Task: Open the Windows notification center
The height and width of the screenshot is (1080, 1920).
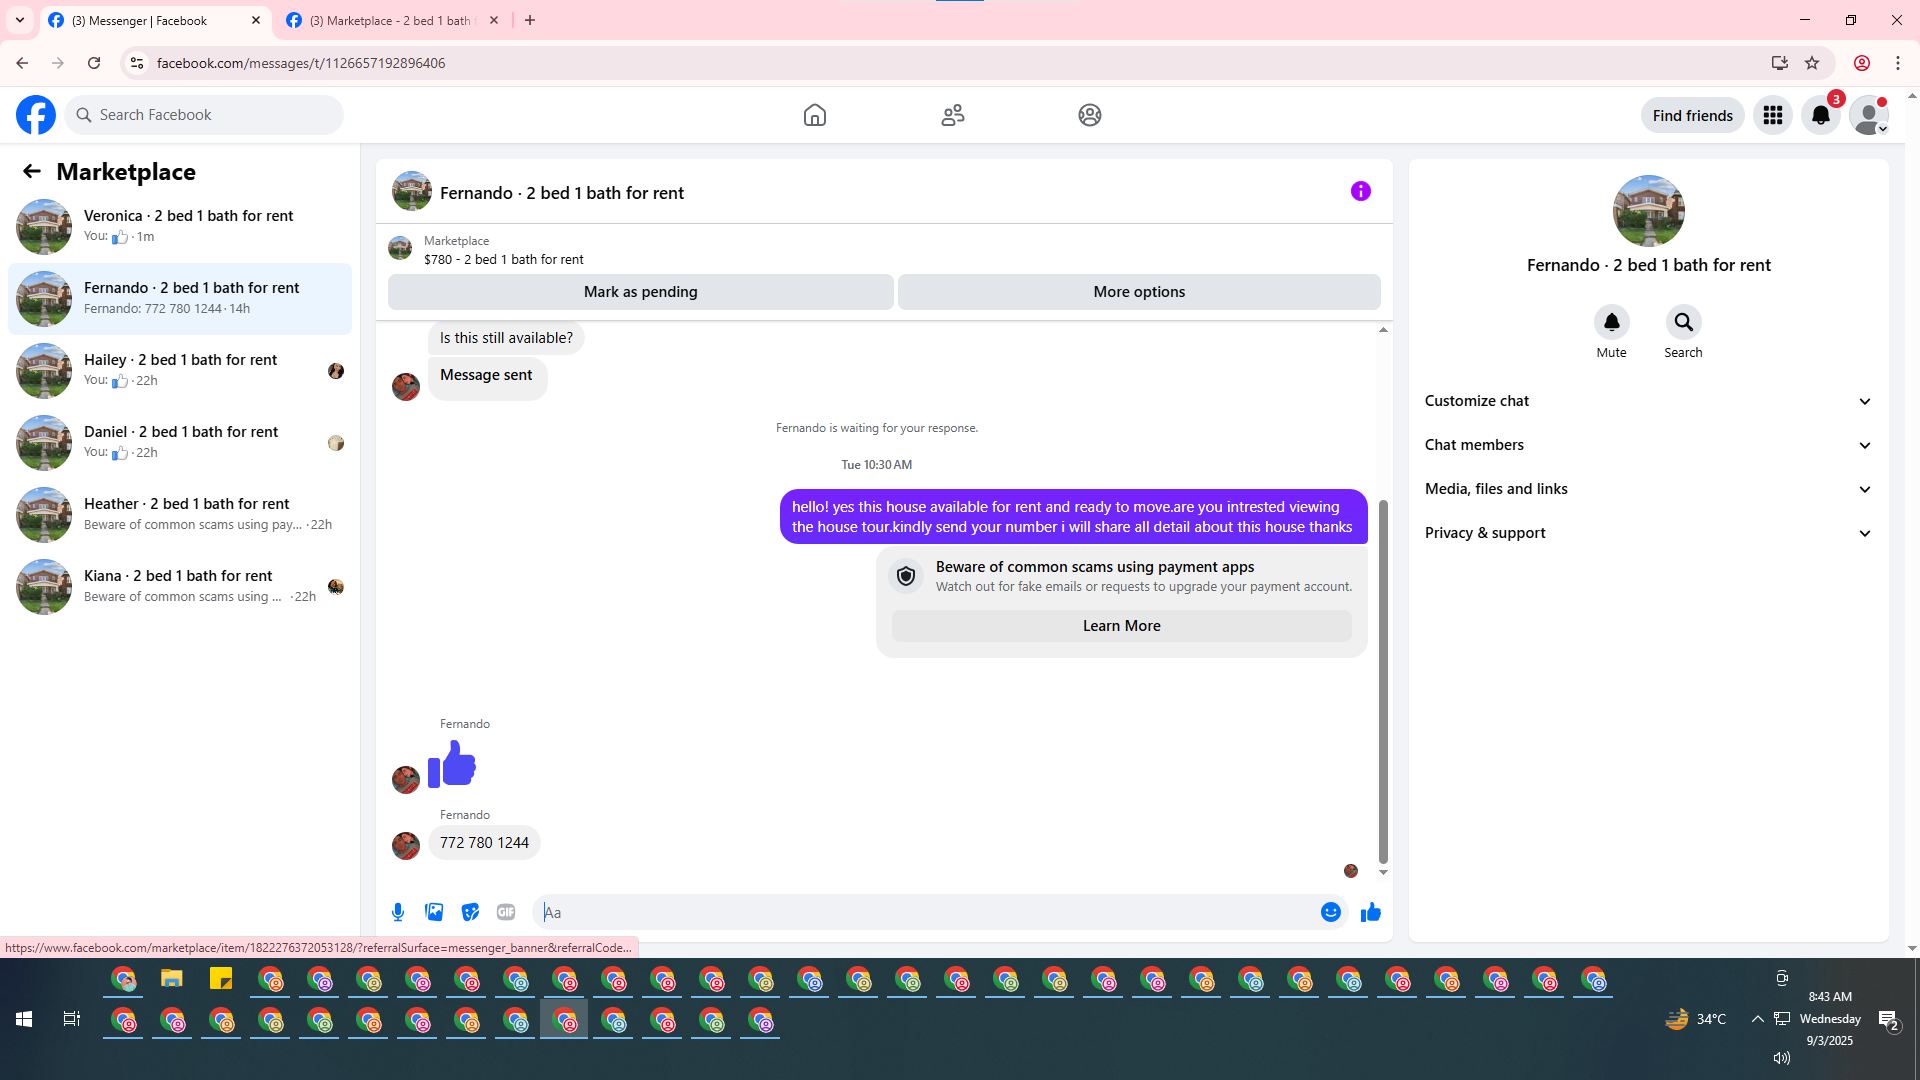Action: 1888,1020
